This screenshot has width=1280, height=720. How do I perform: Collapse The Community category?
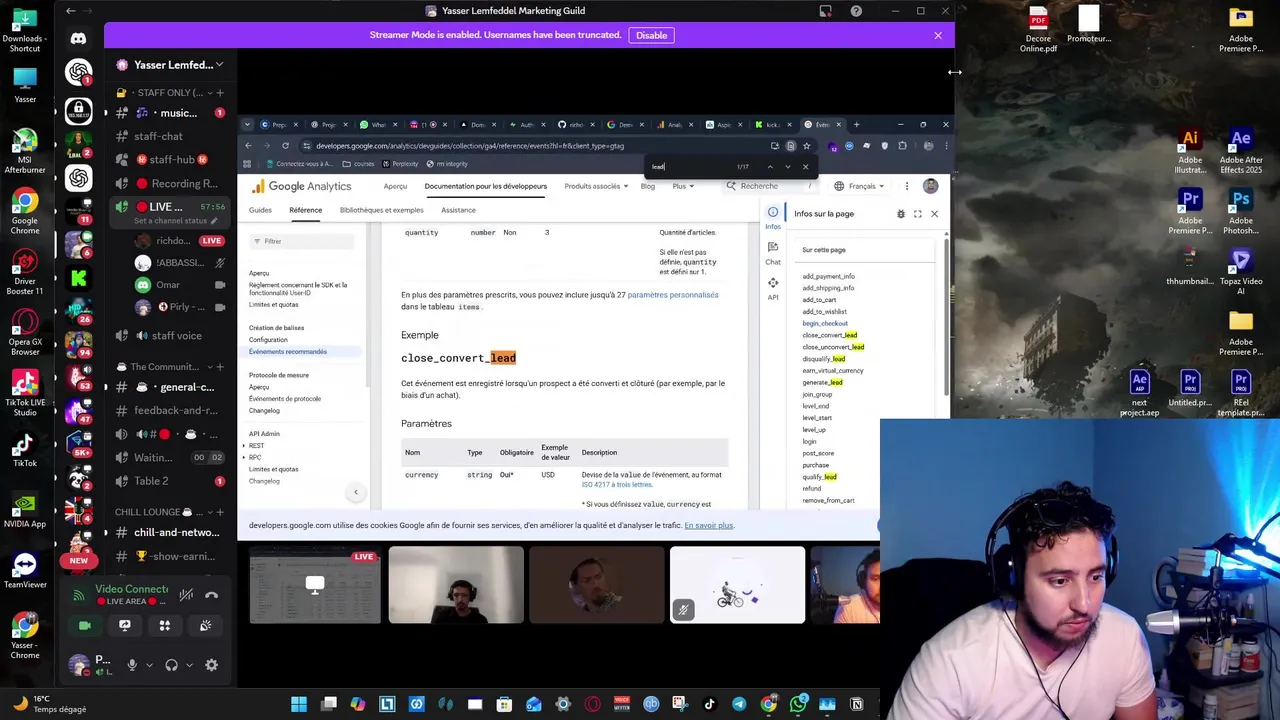165,367
